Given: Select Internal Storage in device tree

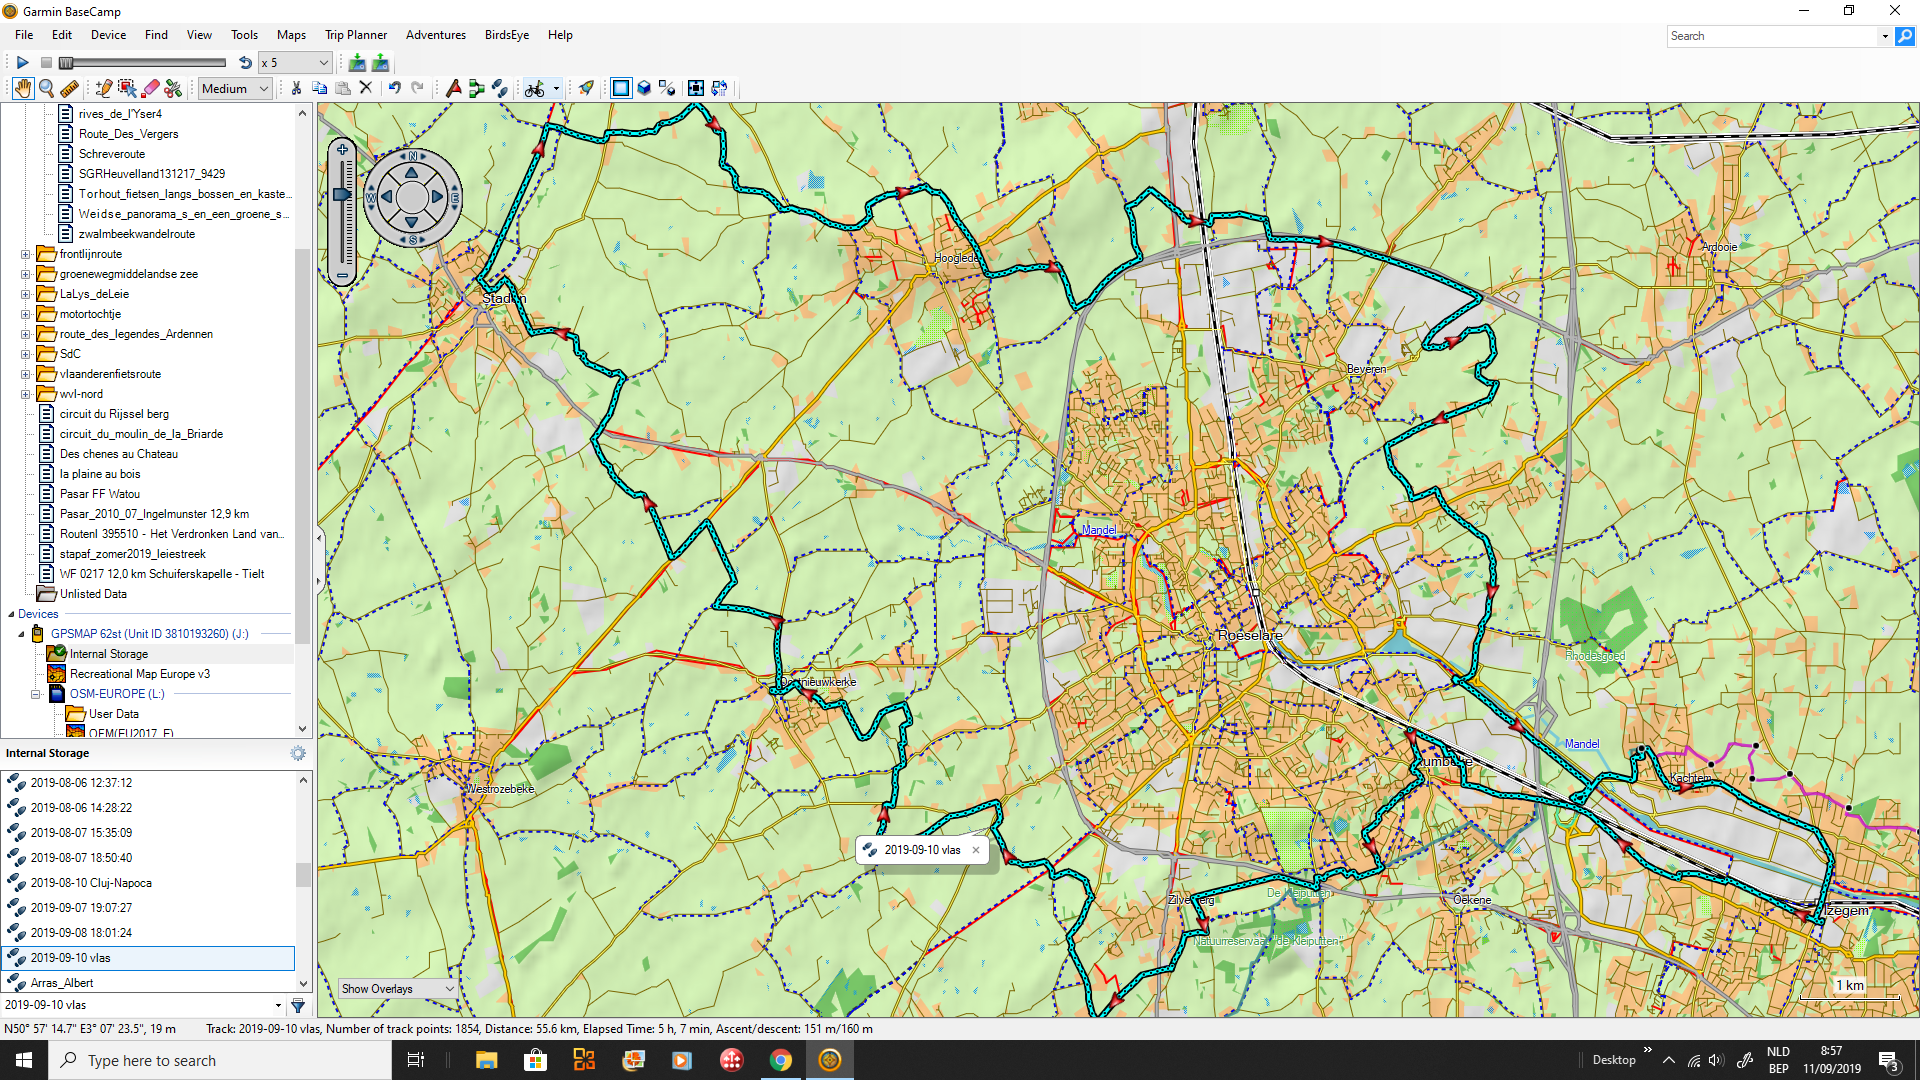Looking at the screenshot, I should coord(108,654).
